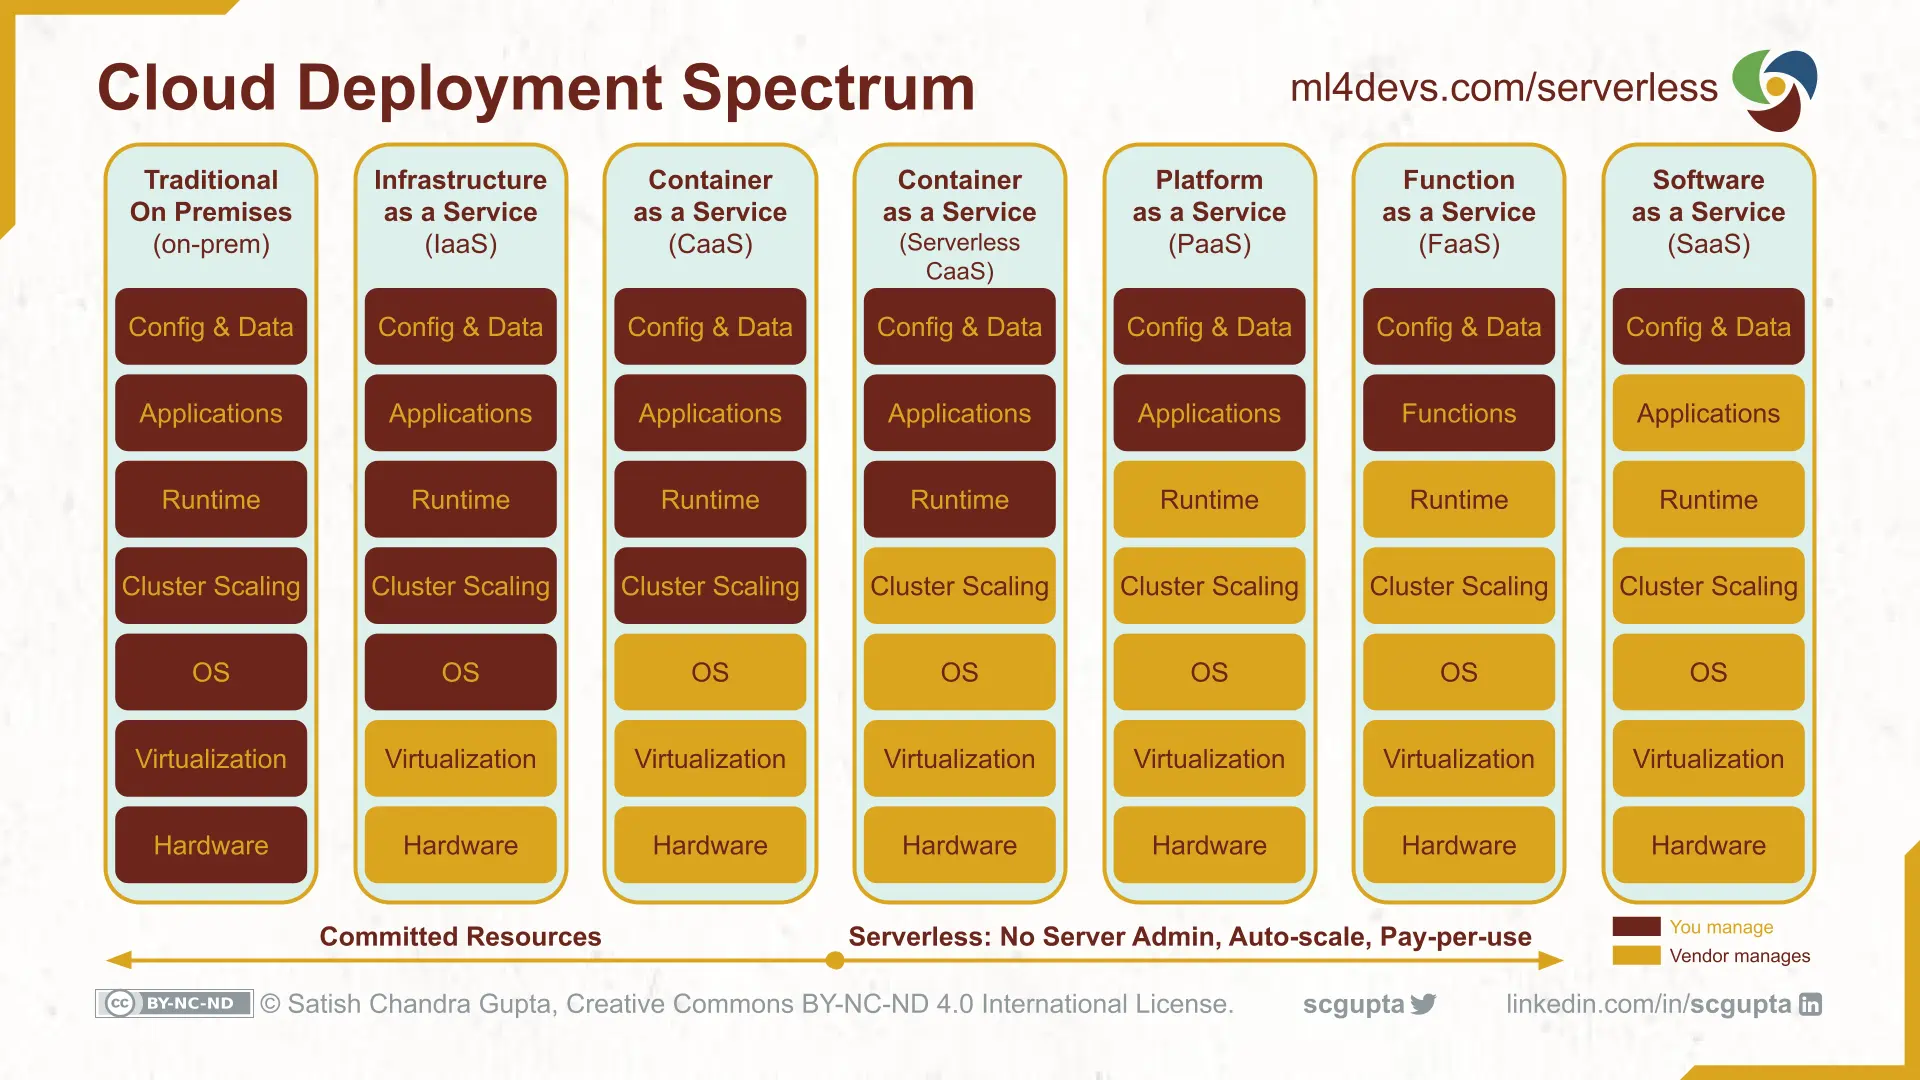Click Config & Data block in FaaS column
The height and width of the screenshot is (1080, 1920).
coord(1457,326)
